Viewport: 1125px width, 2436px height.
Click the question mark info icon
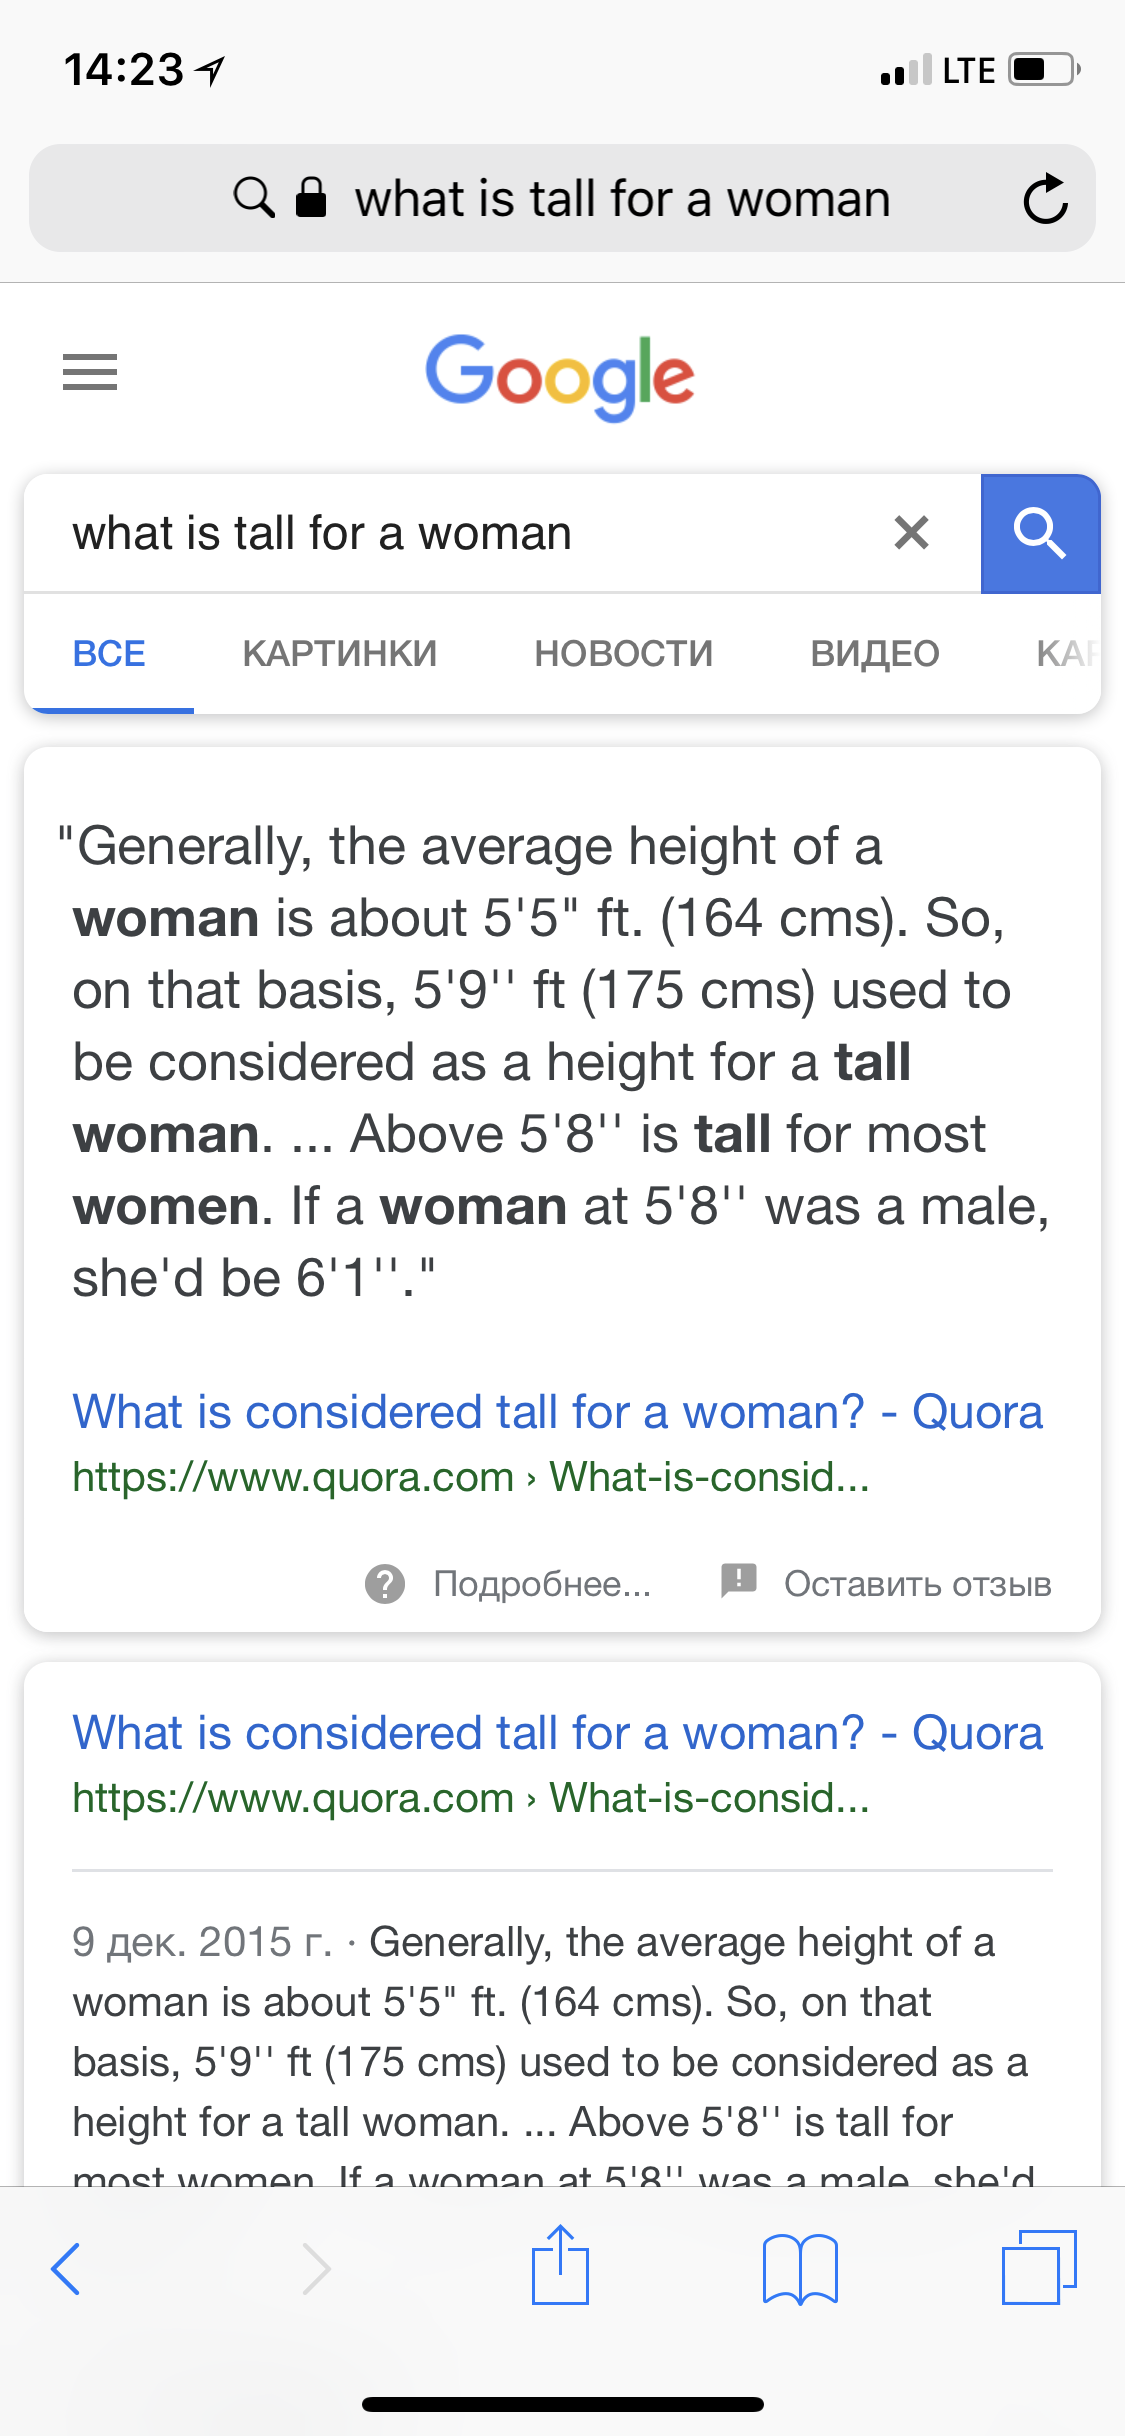point(385,1584)
